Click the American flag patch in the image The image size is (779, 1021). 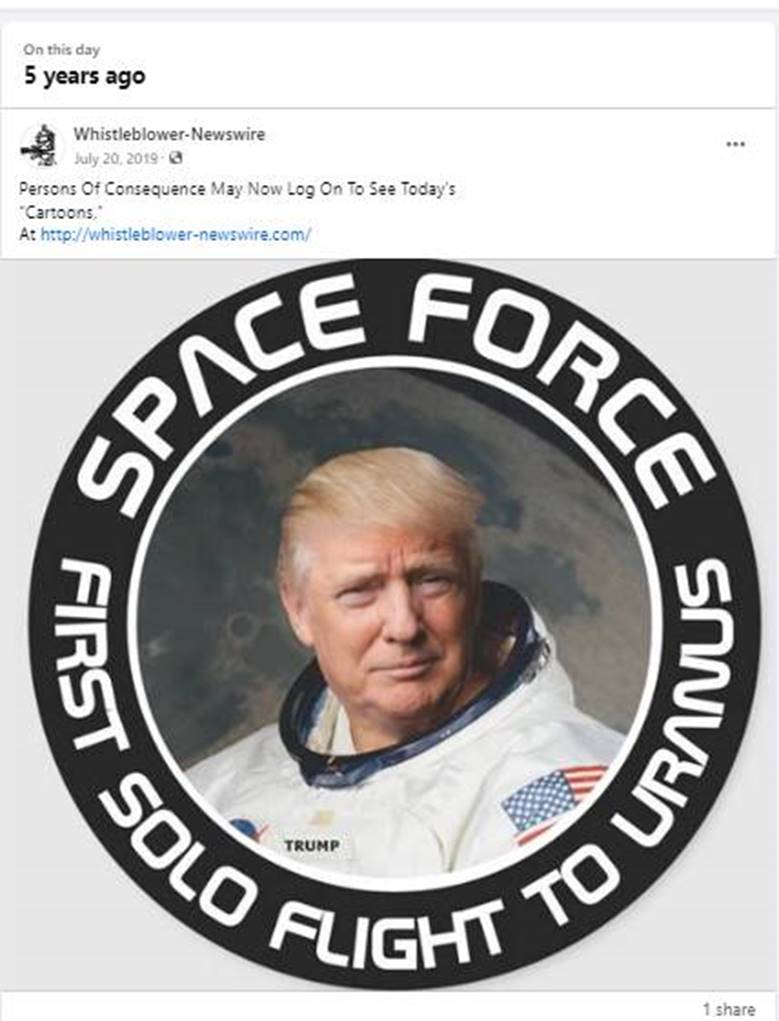point(553,804)
